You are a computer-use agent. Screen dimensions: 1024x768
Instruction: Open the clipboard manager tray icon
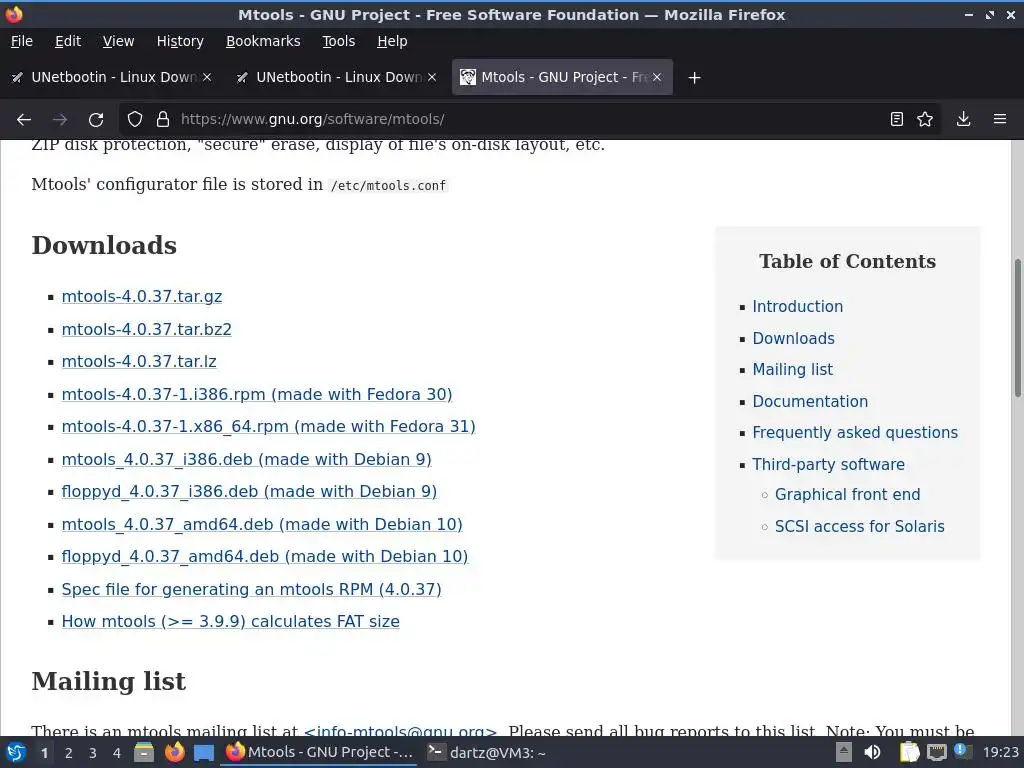909,753
